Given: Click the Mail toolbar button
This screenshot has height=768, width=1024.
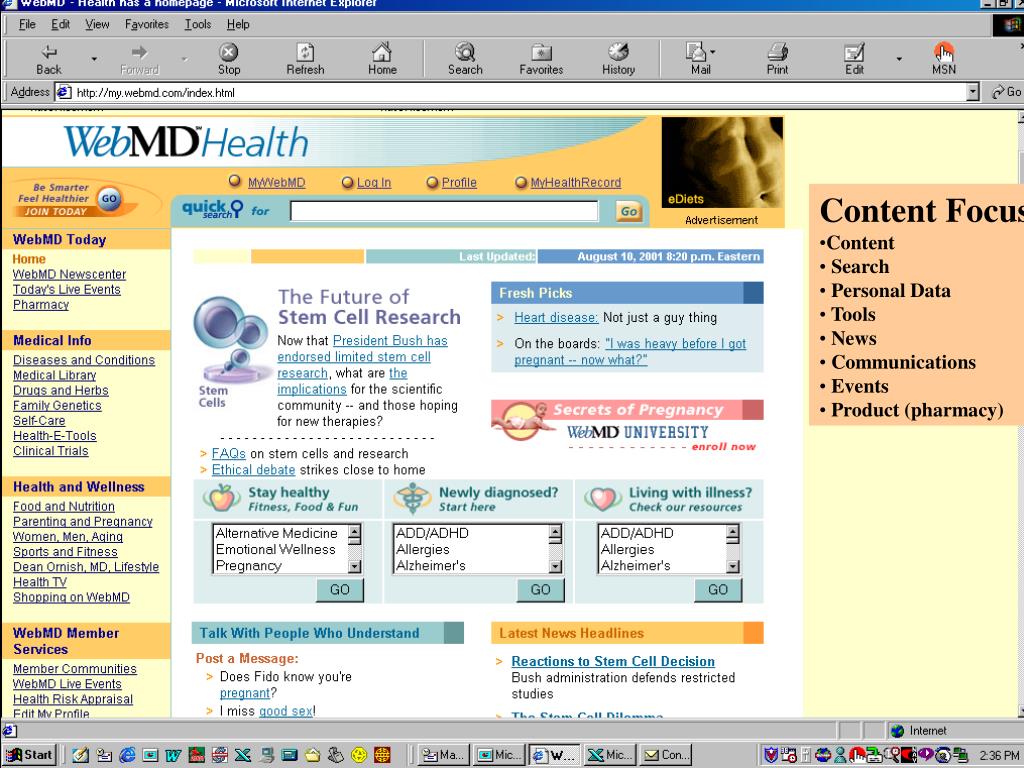Looking at the screenshot, I should pyautogui.click(x=700, y=59).
